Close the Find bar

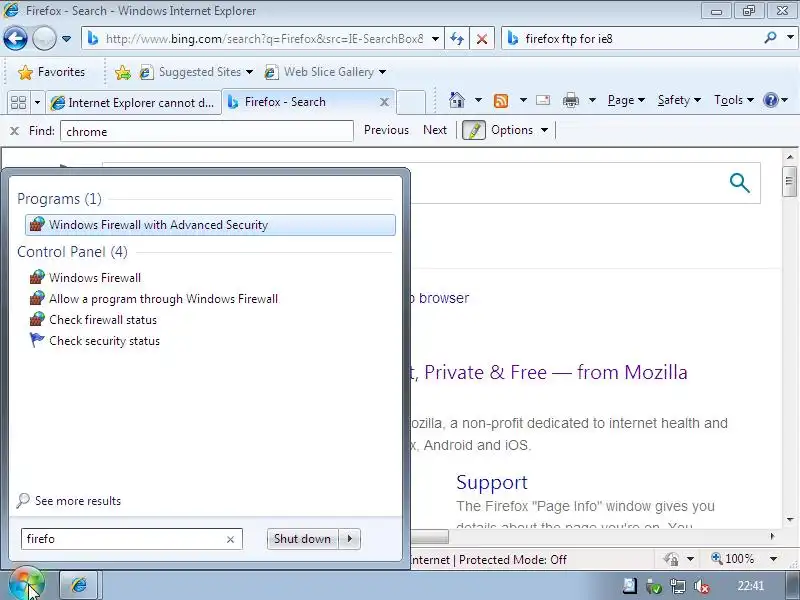[14, 131]
